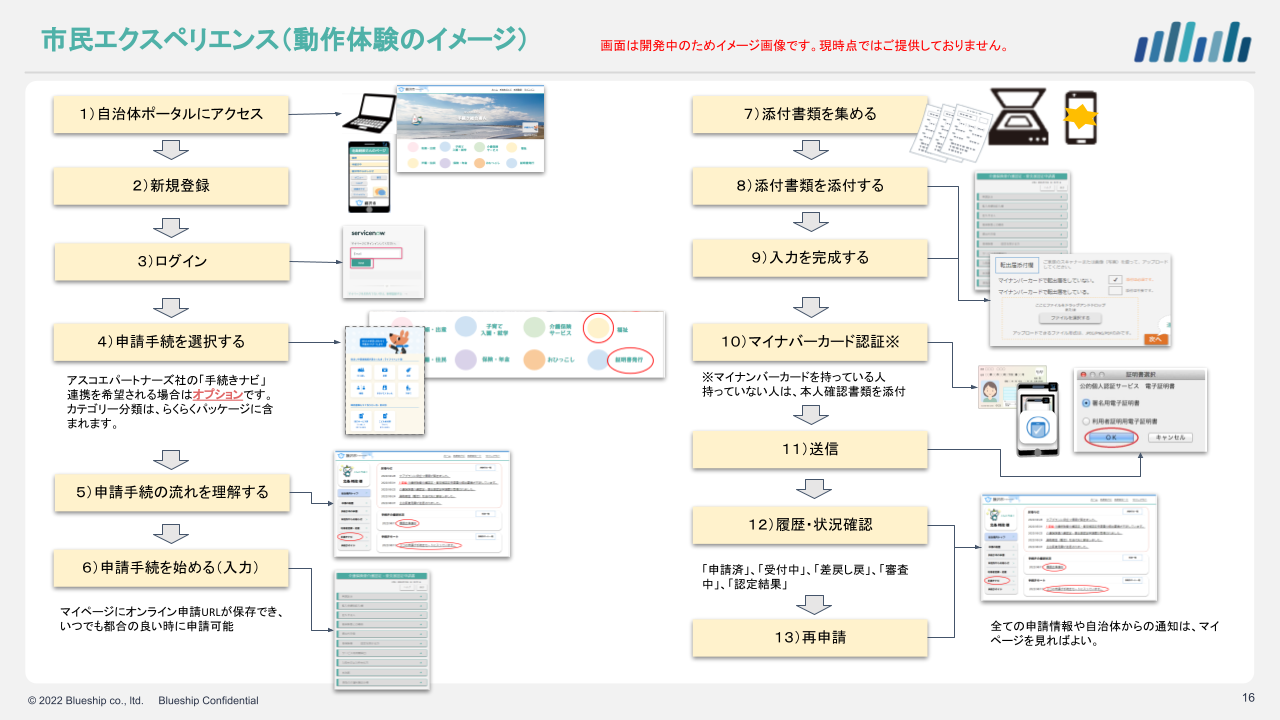The height and width of the screenshot is (720, 1280).
Task: Check マイナンバーカードで転出届をしている checkbox
Action: click(1114, 291)
